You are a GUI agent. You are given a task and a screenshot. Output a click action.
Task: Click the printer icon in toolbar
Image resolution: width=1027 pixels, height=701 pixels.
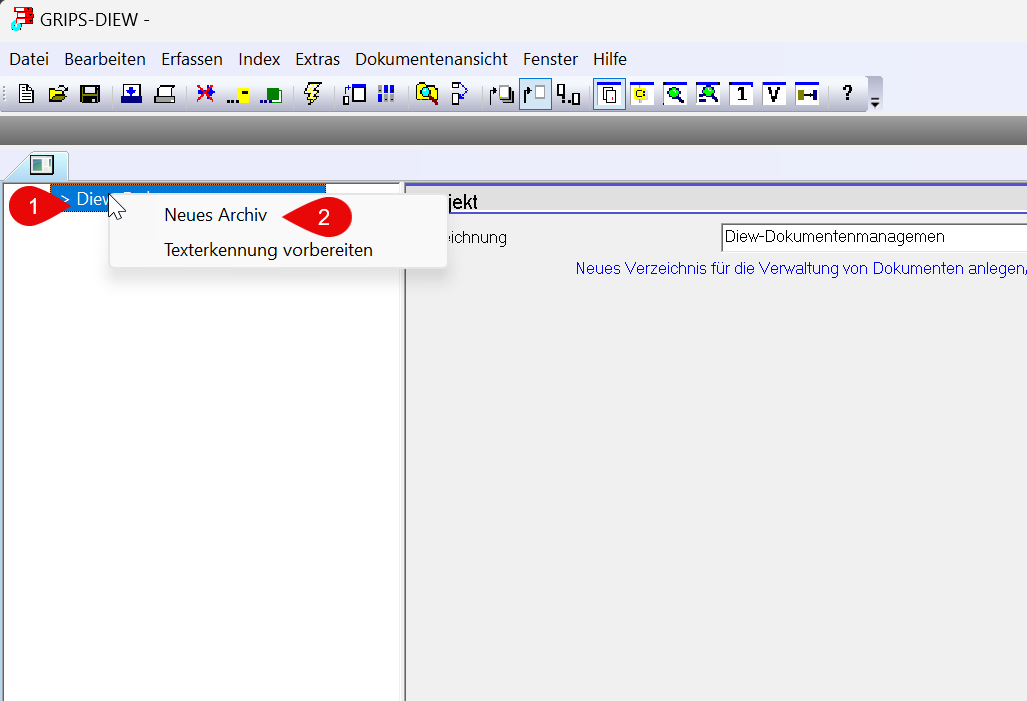[165, 94]
